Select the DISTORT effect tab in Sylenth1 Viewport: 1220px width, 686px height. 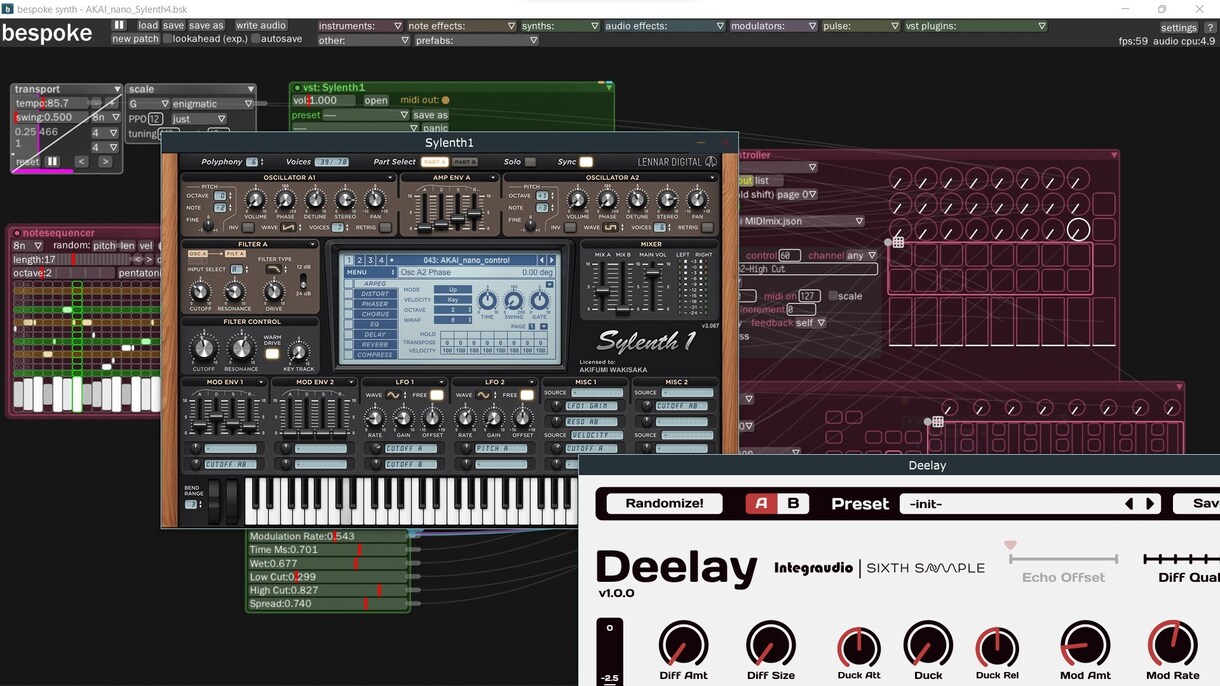click(375, 294)
